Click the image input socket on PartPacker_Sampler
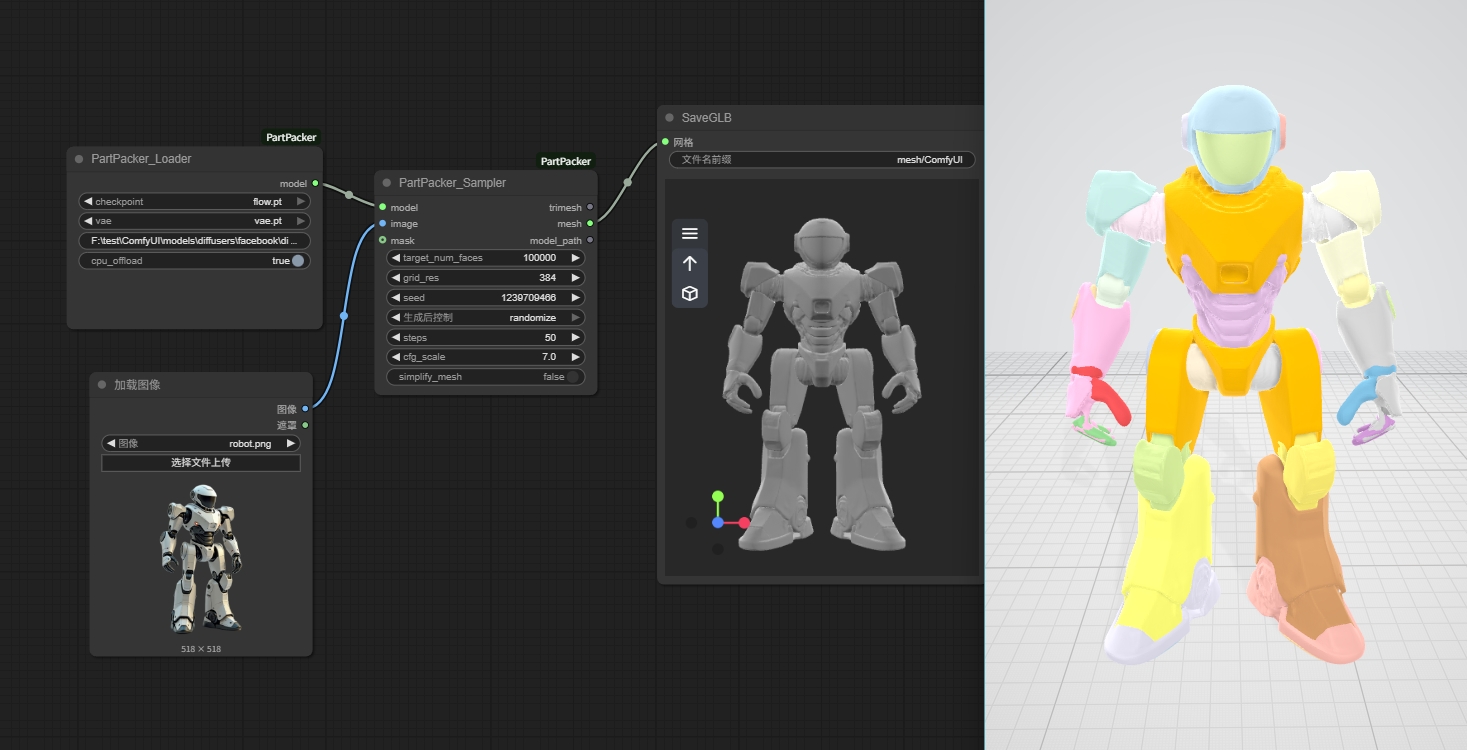 pyautogui.click(x=383, y=224)
